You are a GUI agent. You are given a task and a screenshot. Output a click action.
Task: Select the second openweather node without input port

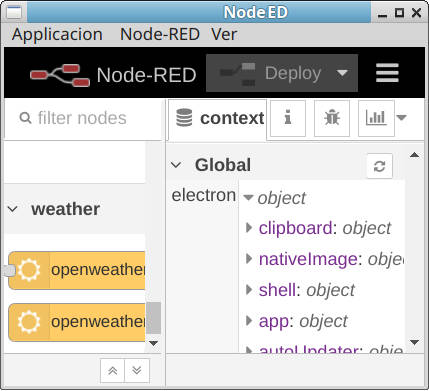coord(77,322)
